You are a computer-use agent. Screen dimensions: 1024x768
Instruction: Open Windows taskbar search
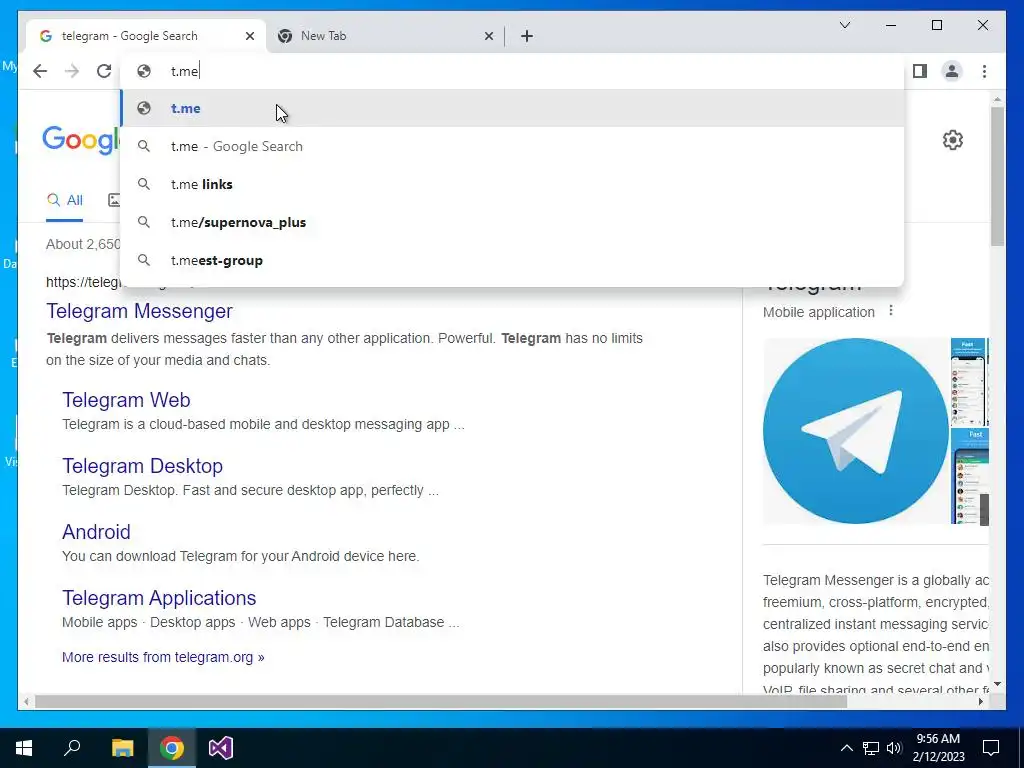click(x=72, y=748)
